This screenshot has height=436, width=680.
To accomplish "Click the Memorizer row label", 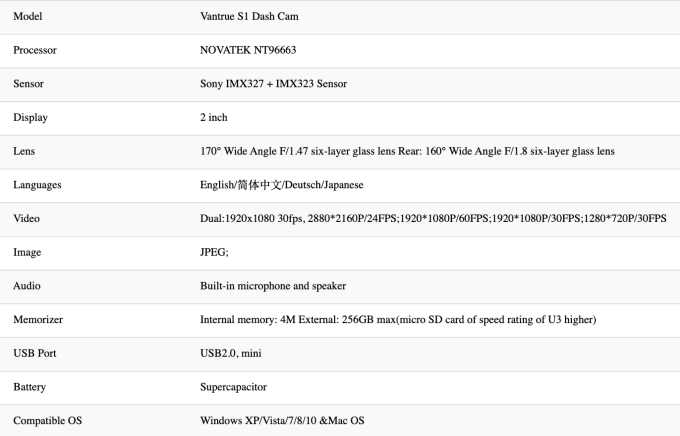I will pos(38,320).
